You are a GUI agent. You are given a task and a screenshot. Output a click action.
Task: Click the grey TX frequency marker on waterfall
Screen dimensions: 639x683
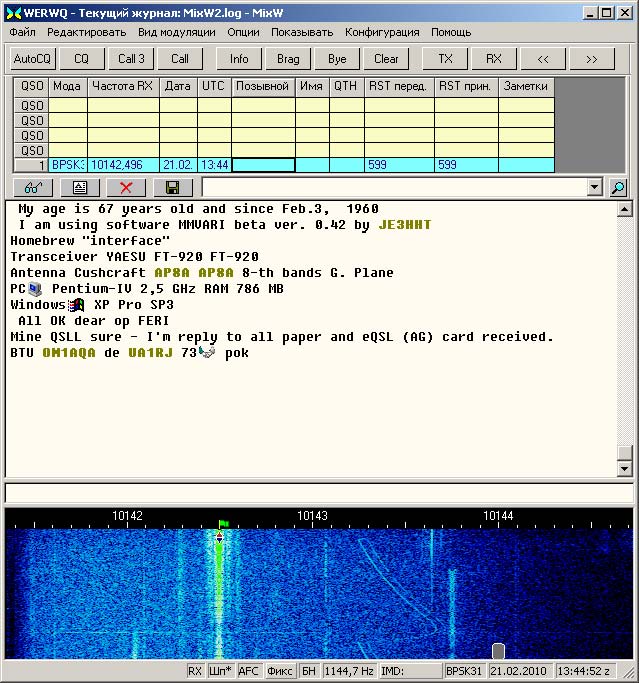coord(498,651)
